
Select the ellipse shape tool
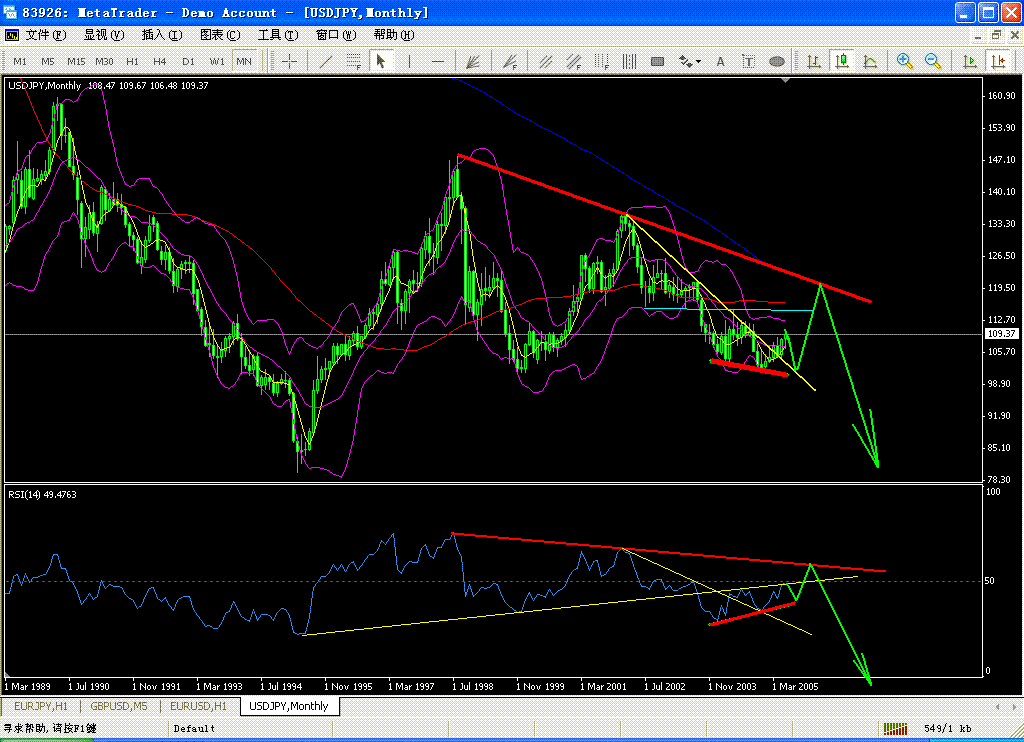[777, 61]
